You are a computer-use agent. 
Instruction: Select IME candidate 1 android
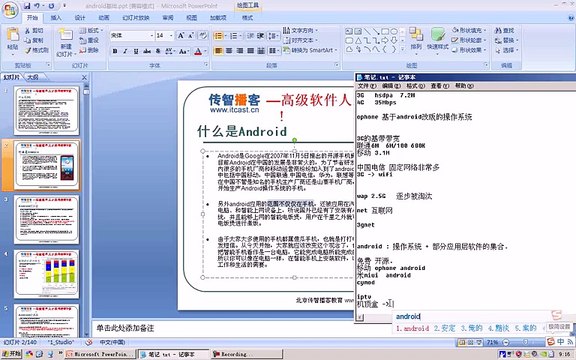[412, 328]
